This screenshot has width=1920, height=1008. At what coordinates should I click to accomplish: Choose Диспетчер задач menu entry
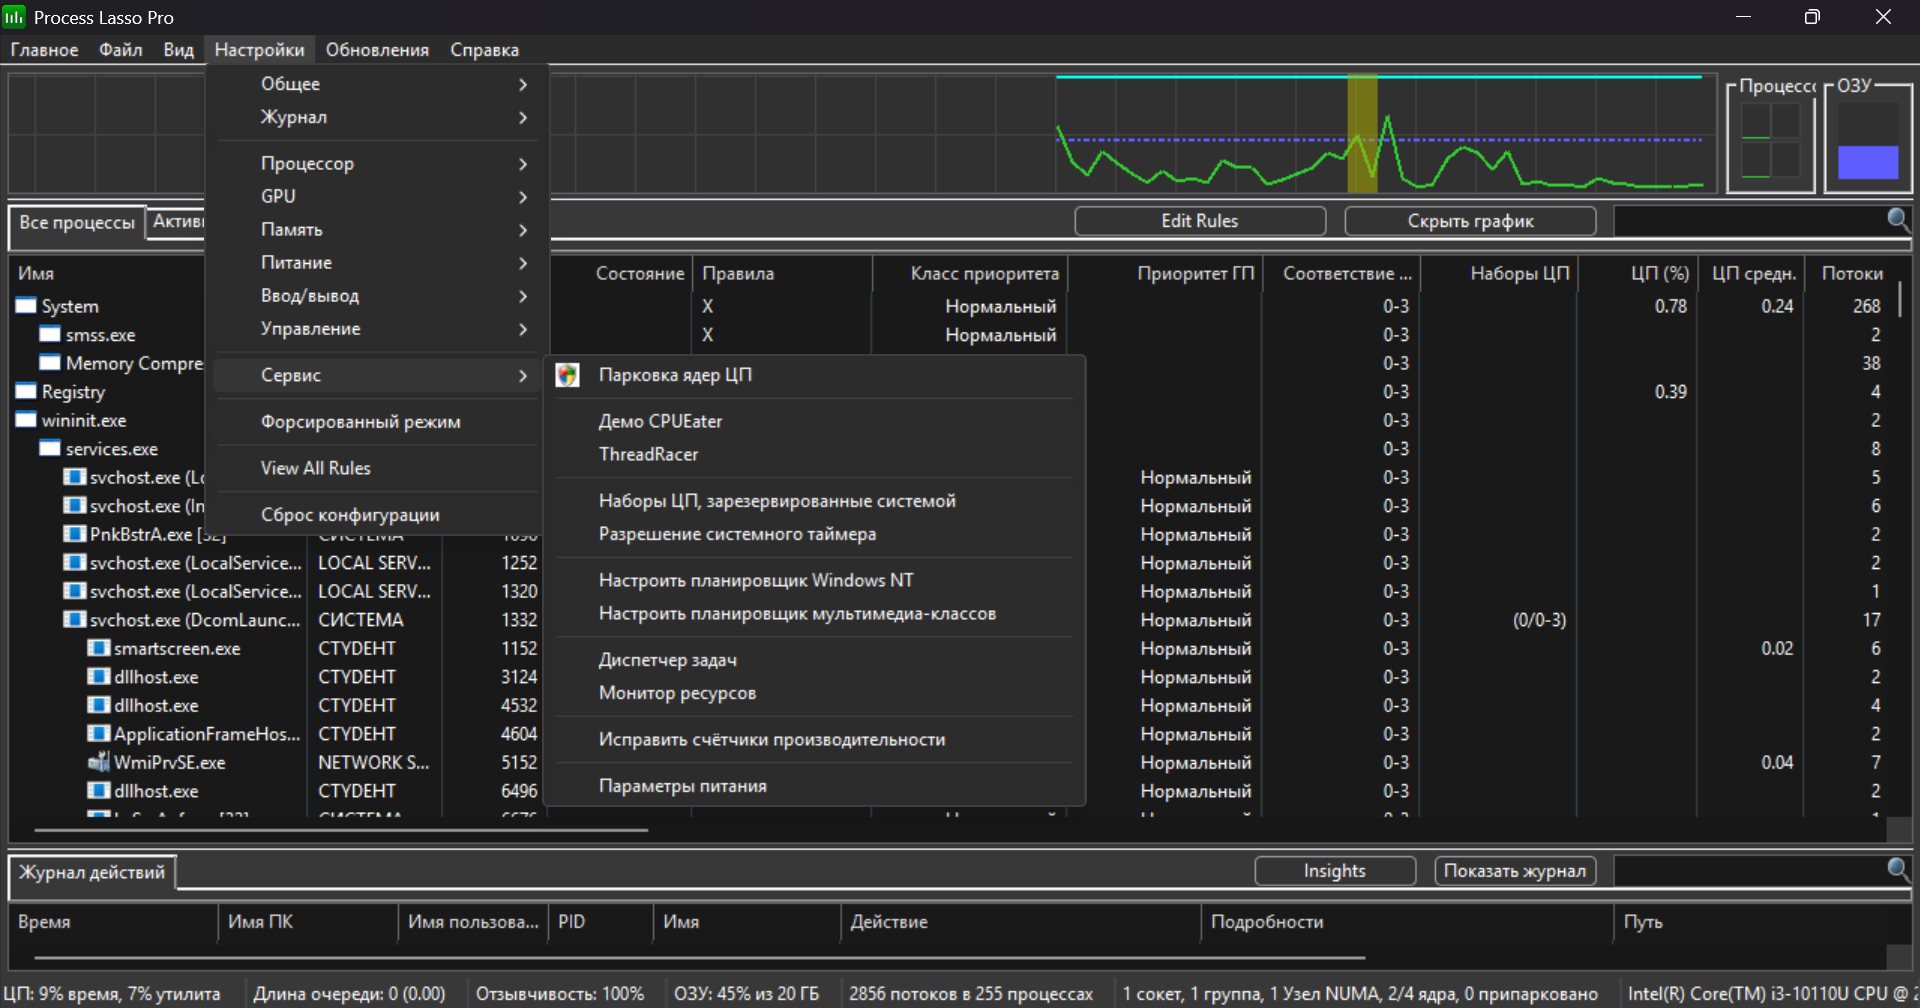667,660
